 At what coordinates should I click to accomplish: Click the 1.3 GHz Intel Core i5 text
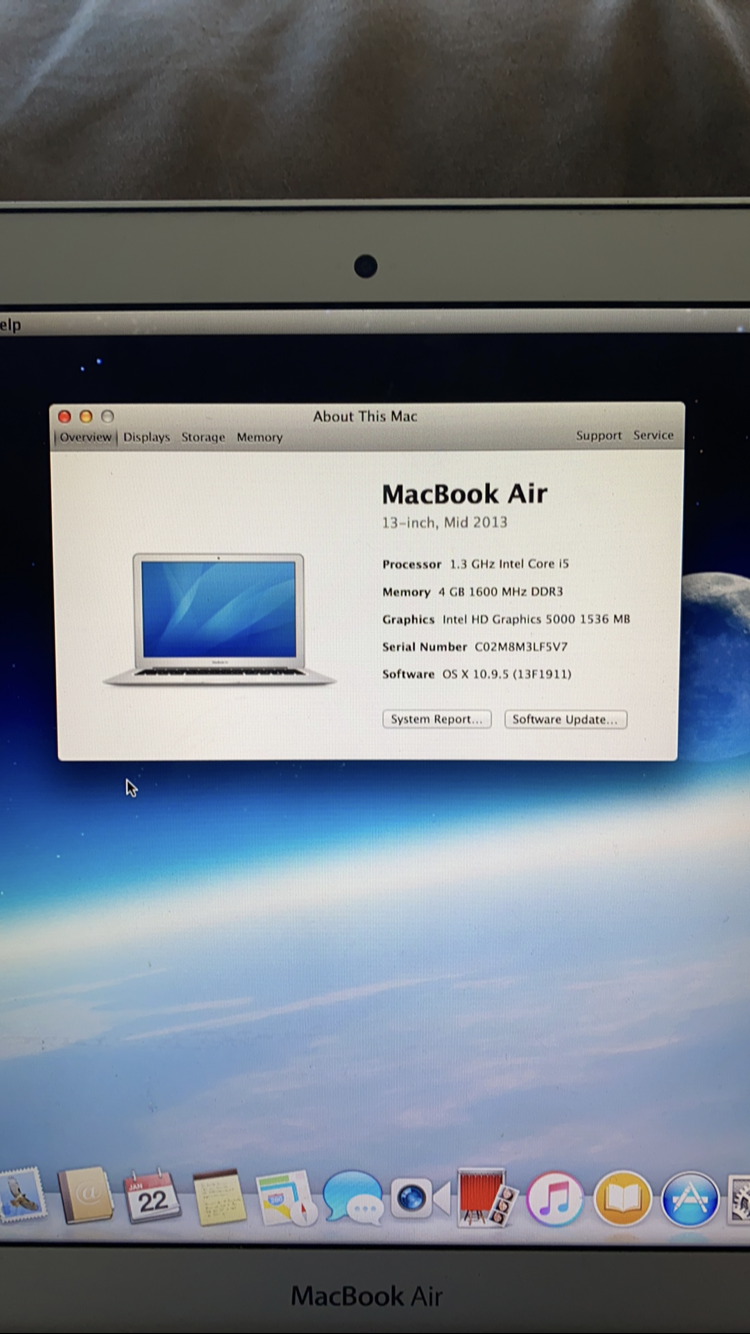(x=509, y=564)
